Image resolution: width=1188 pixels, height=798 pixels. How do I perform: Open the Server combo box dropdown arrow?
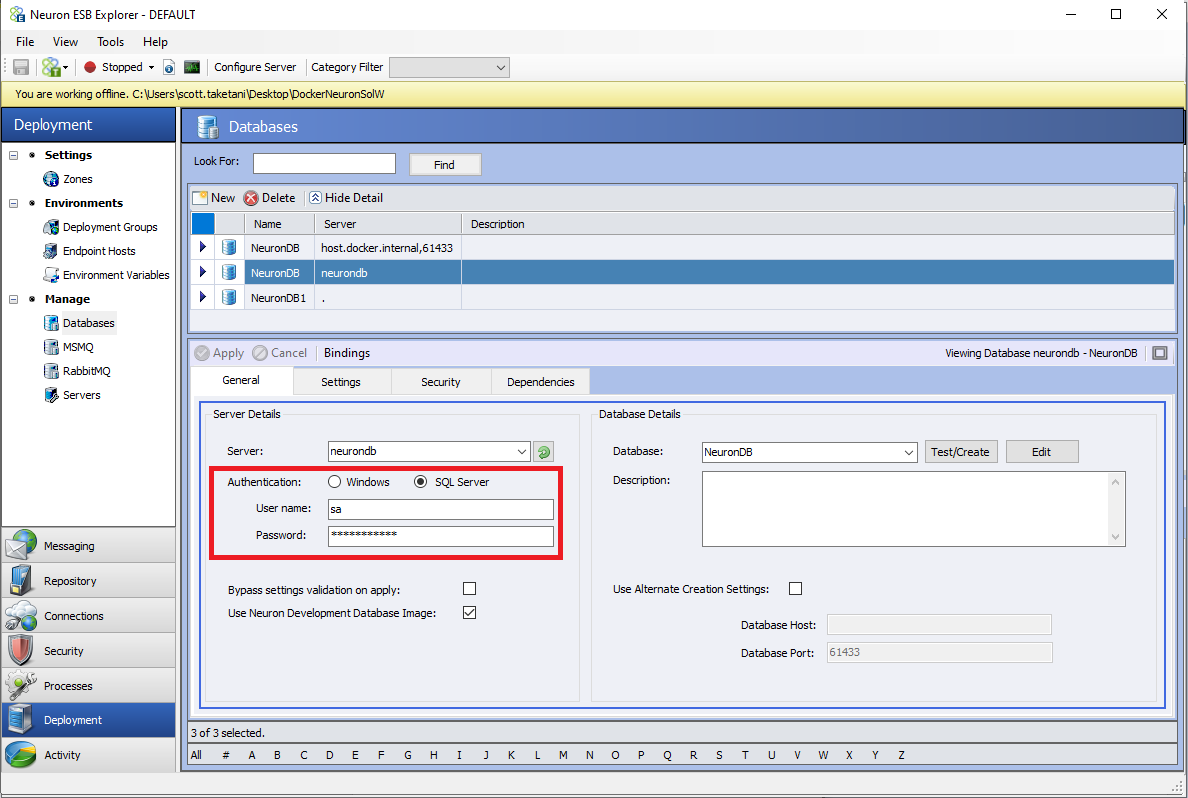coord(522,452)
